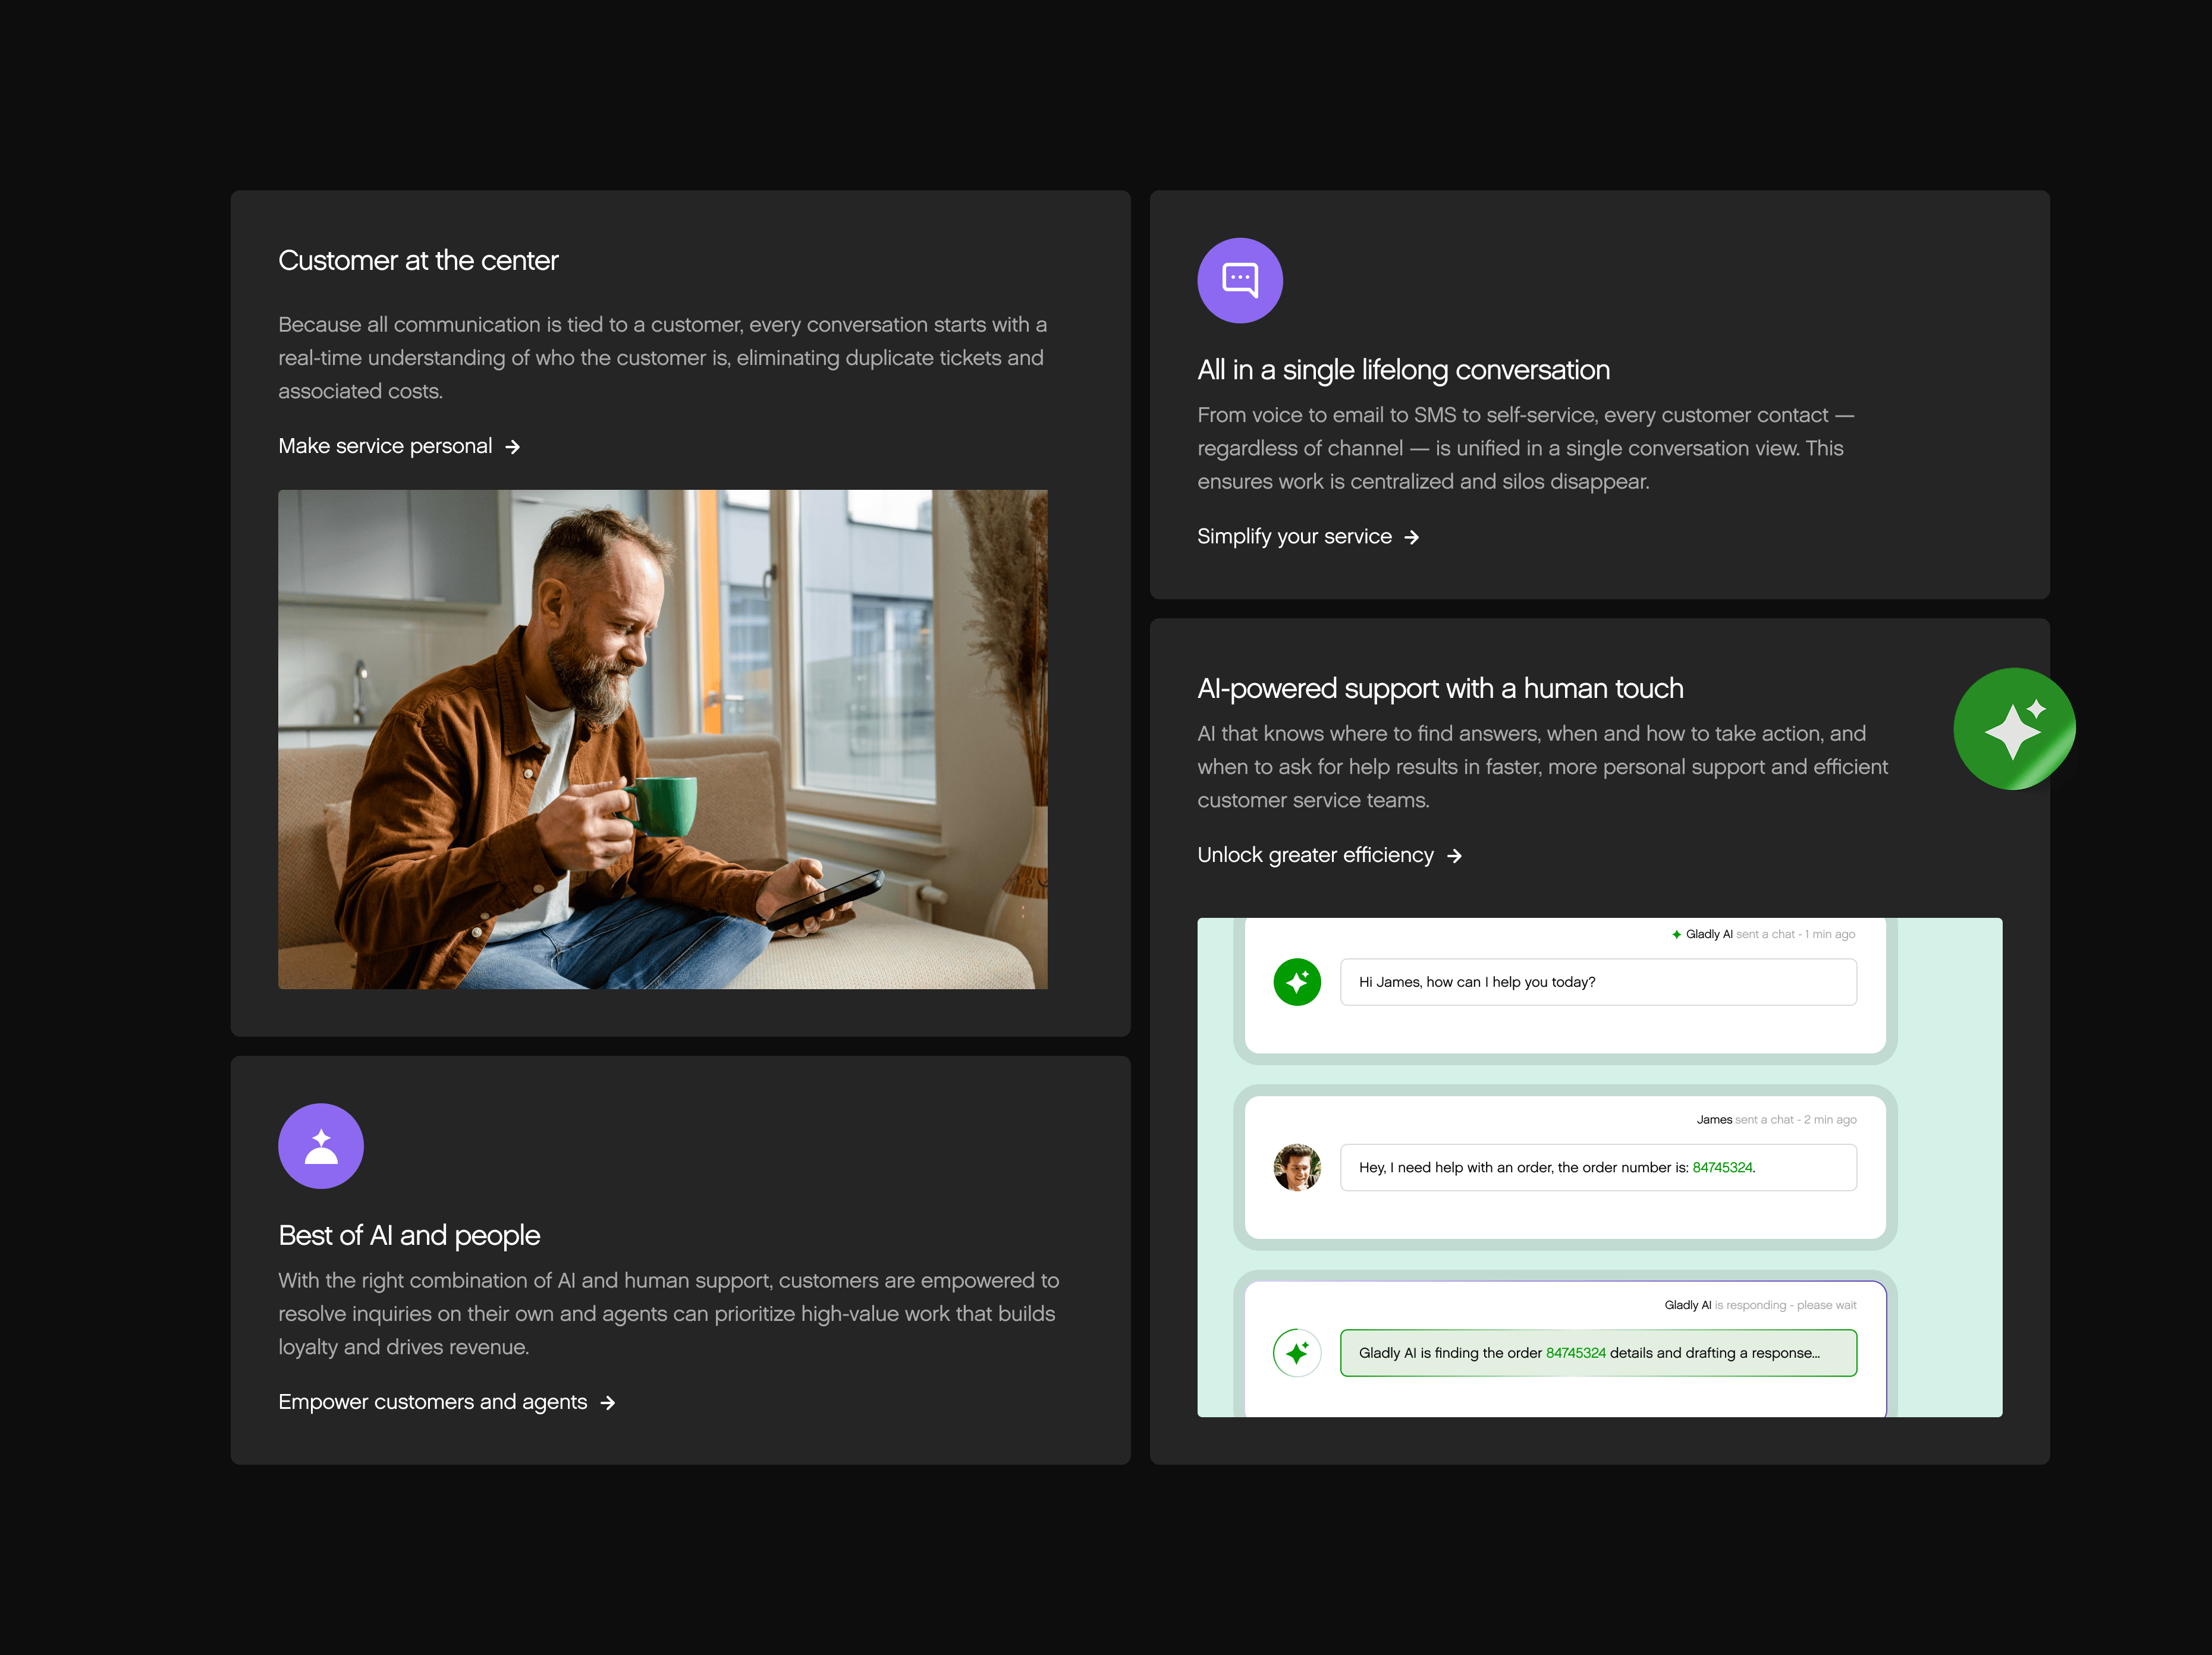Click arrow after Empower customers and agents
The width and height of the screenshot is (2212, 1655).
[608, 1403]
